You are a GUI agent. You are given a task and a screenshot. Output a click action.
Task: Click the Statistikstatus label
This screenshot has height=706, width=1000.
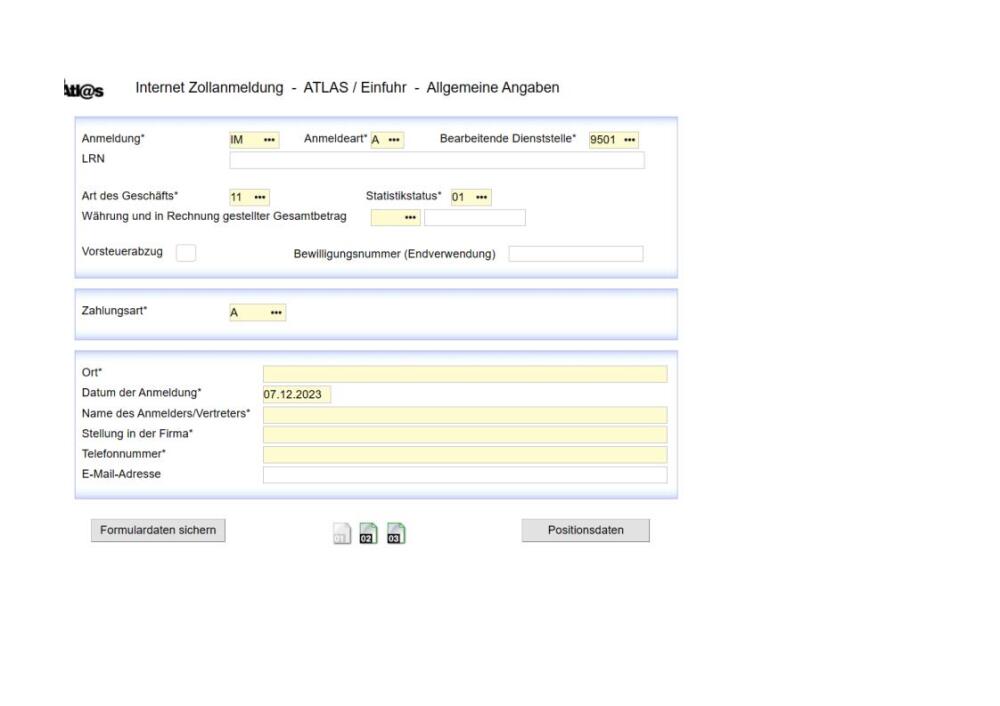(x=403, y=196)
